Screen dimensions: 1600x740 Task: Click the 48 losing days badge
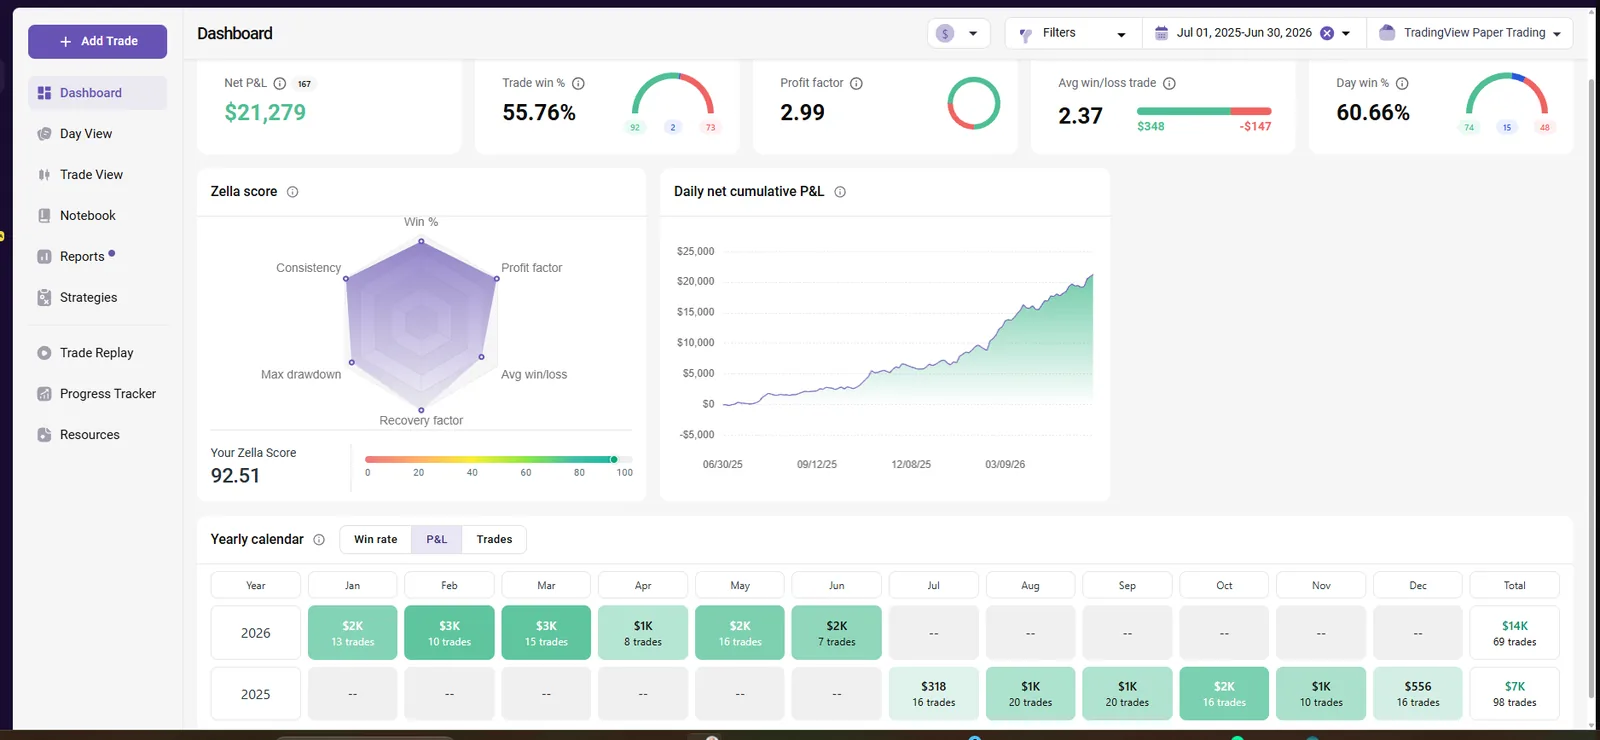point(1545,128)
